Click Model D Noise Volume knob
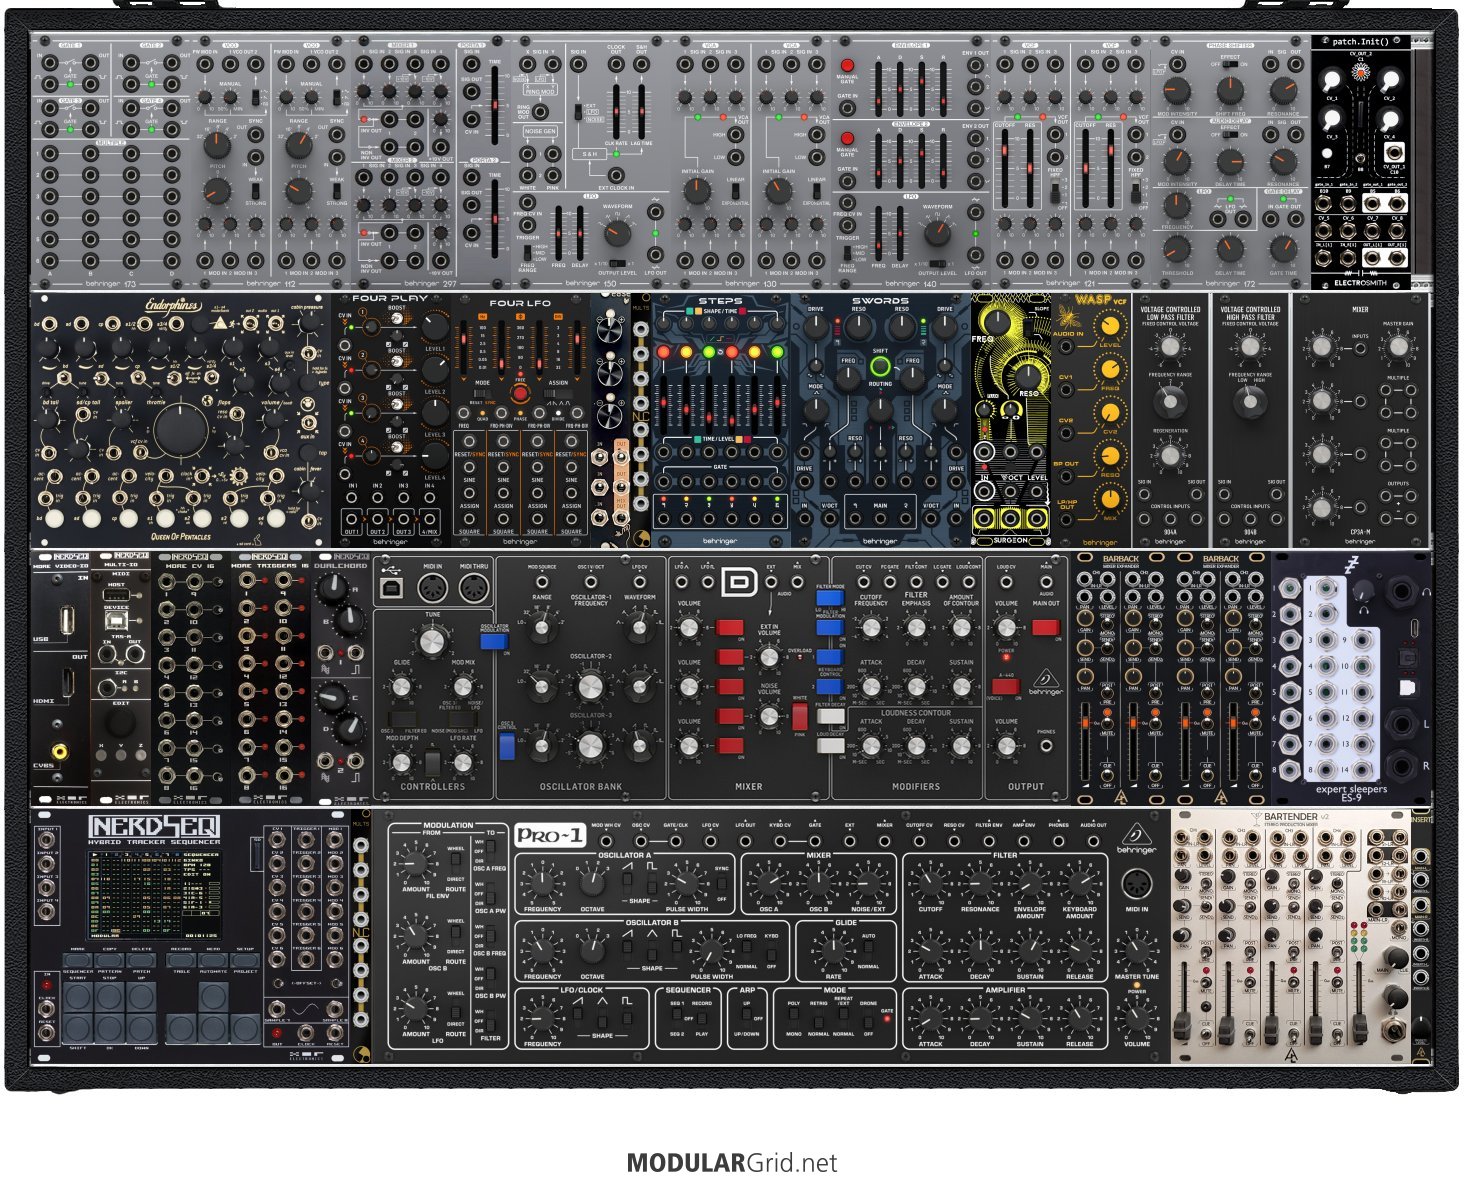Screen dimensions: 1466x1184 pyautogui.click(x=768, y=716)
